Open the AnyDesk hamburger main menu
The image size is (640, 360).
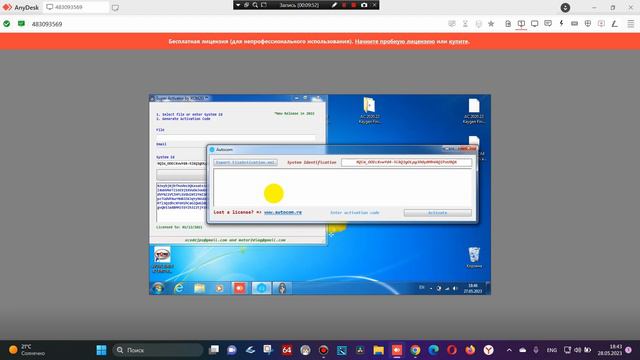point(631,24)
